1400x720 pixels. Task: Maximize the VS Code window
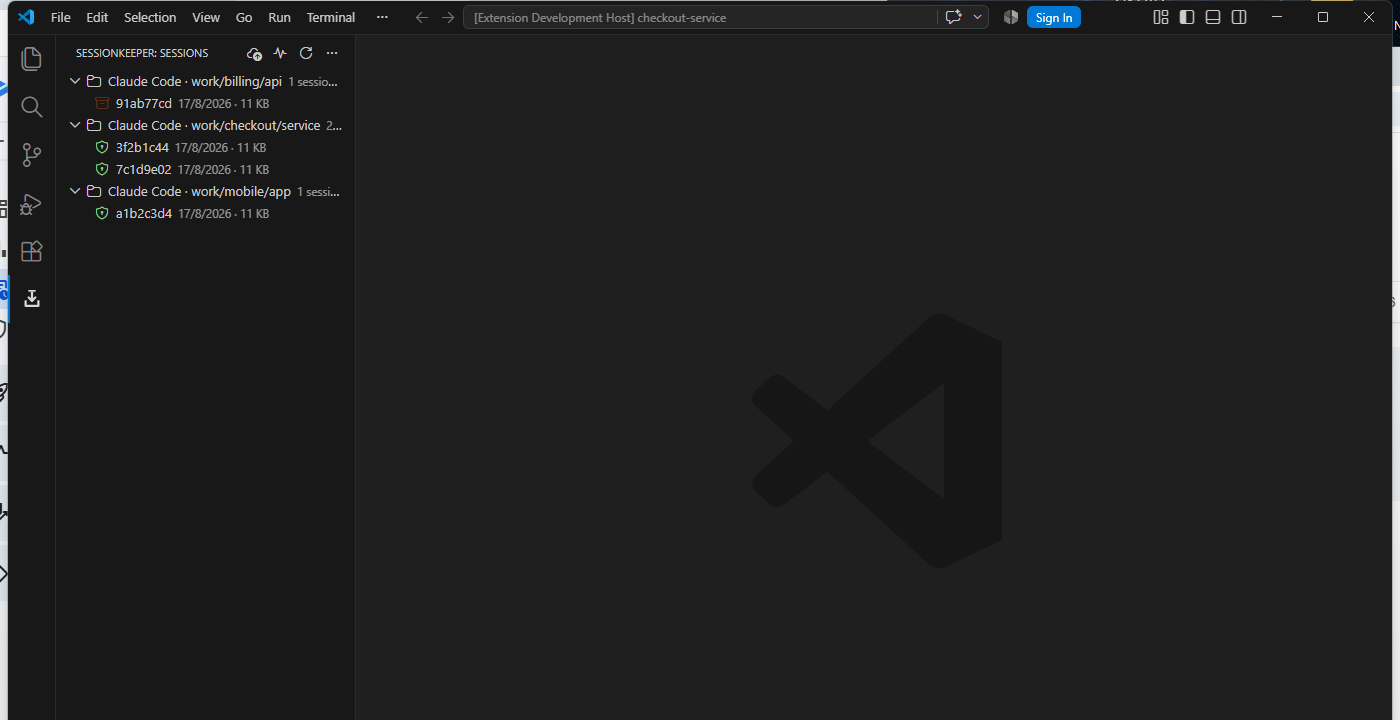1323,17
